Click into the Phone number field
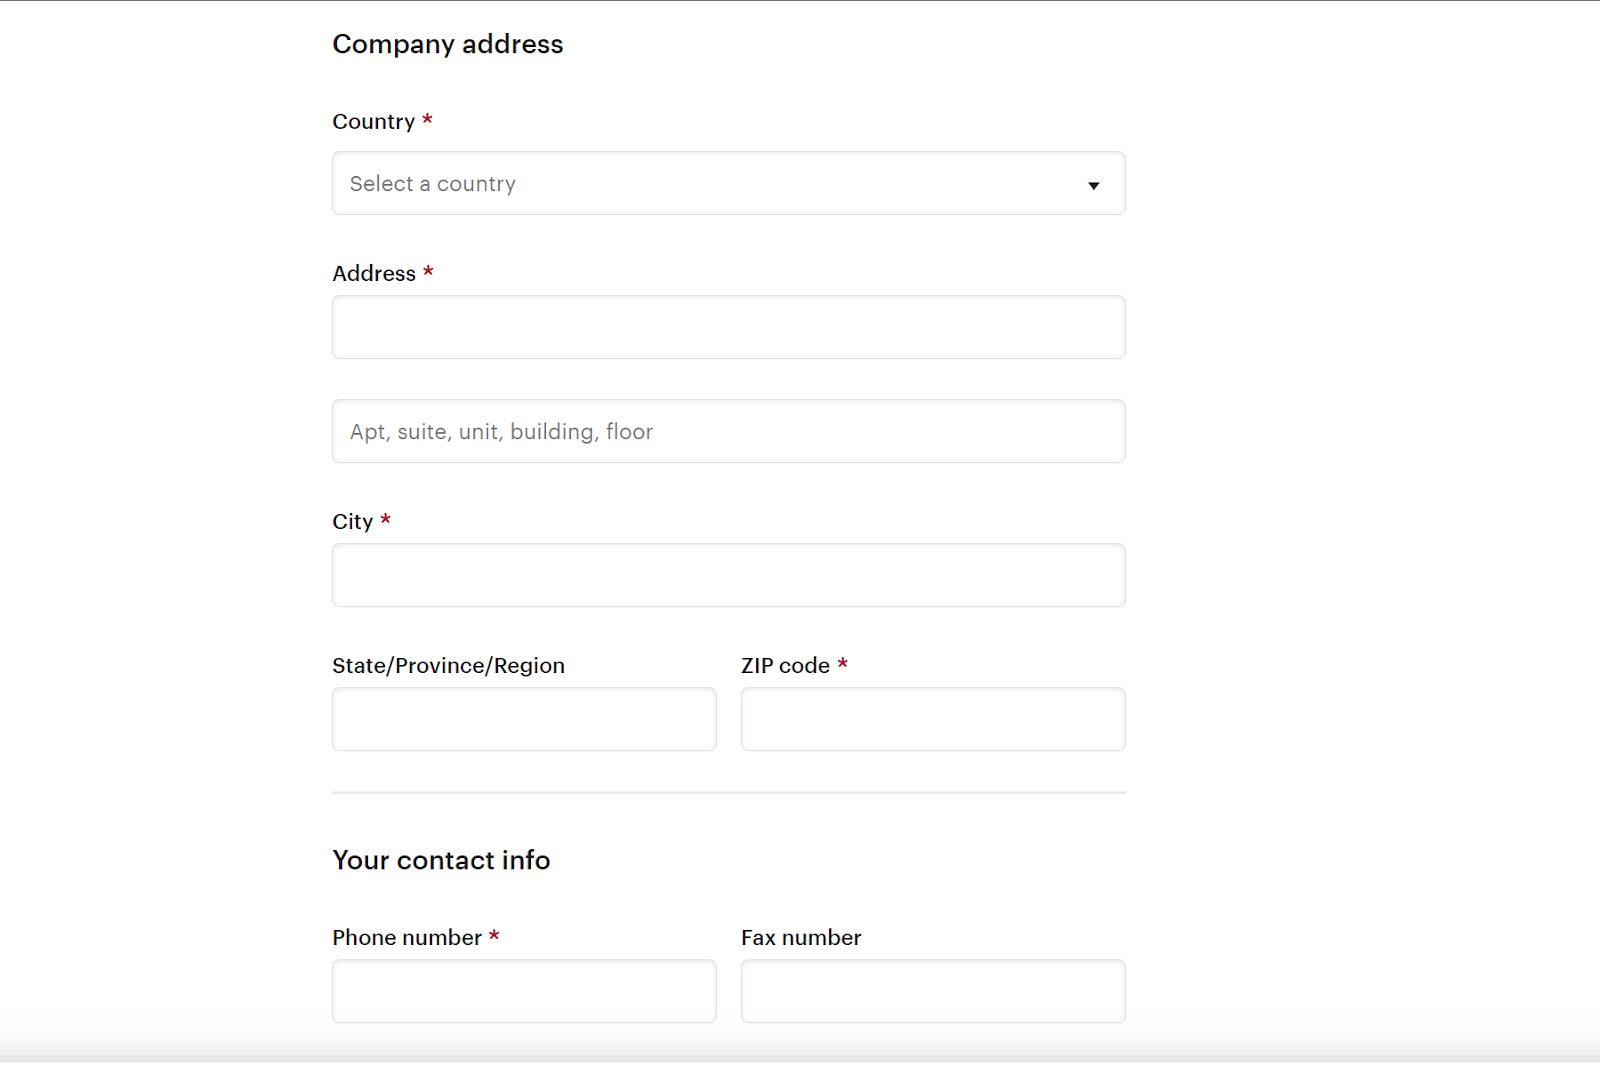 (524, 991)
